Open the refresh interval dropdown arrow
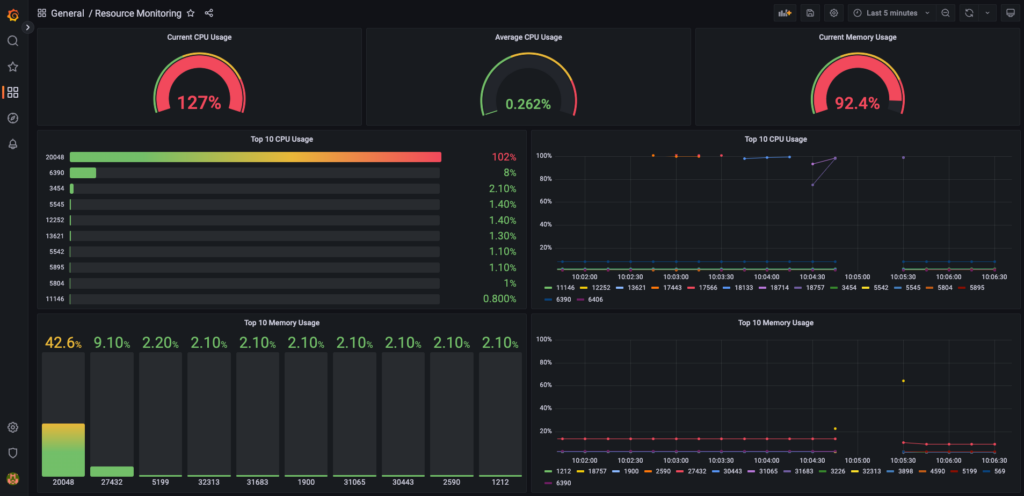Viewport: 1024px width, 496px height. click(987, 13)
